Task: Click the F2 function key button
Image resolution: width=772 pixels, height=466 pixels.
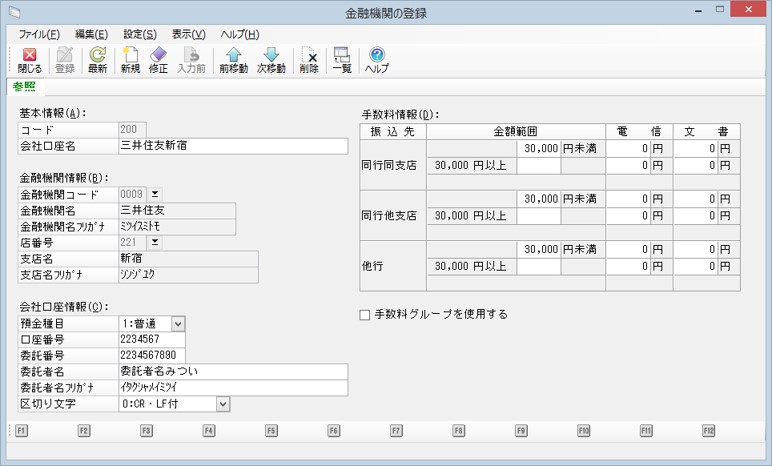Action: click(84, 431)
